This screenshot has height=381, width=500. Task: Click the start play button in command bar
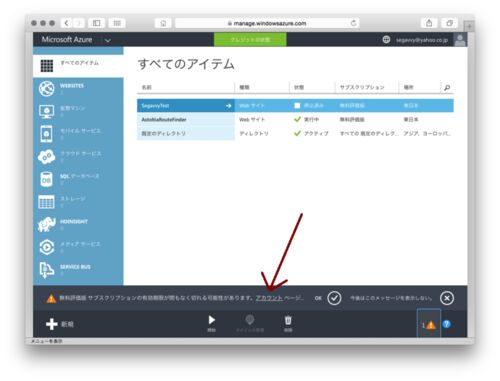(x=211, y=320)
